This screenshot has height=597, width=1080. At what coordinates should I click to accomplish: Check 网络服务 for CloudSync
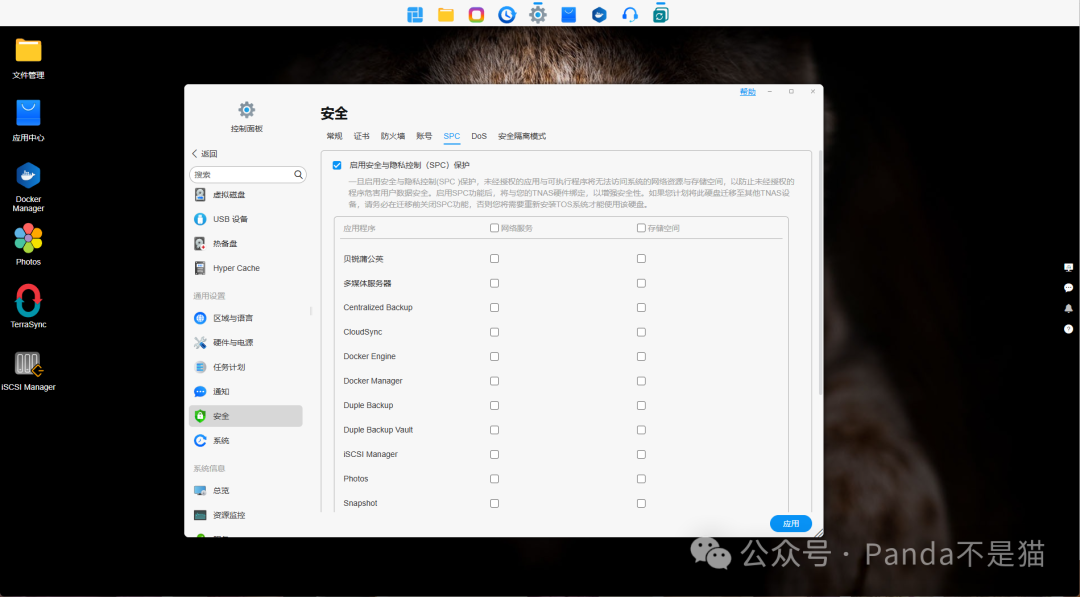[494, 331]
